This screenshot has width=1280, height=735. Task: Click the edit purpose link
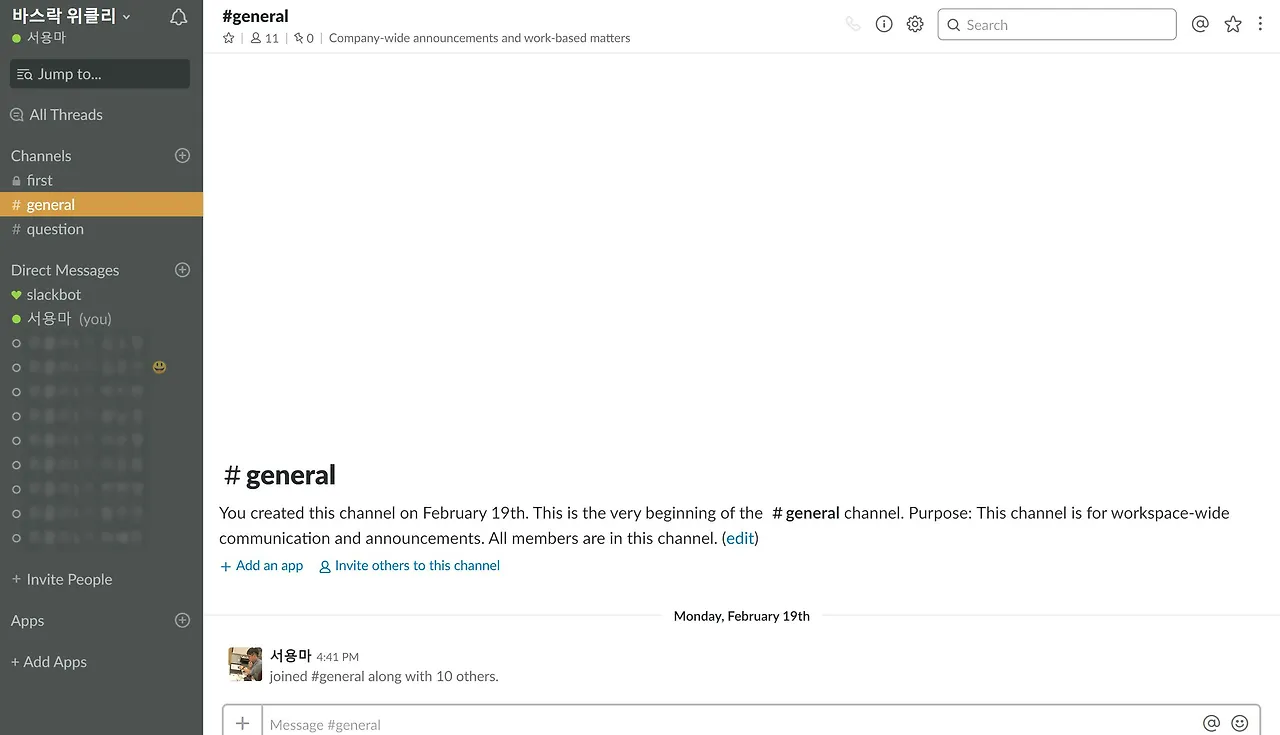pyautogui.click(x=740, y=538)
